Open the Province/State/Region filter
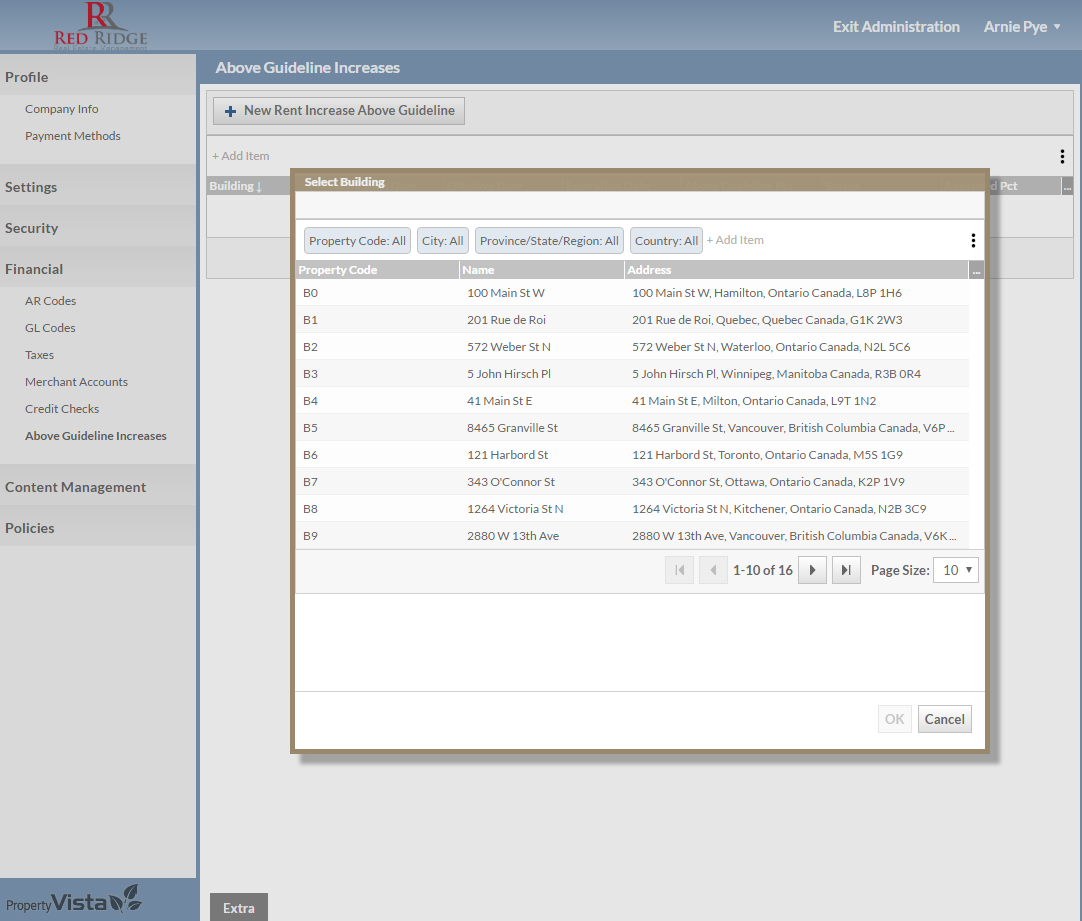The width and height of the screenshot is (1082, 921). [549, 241]
